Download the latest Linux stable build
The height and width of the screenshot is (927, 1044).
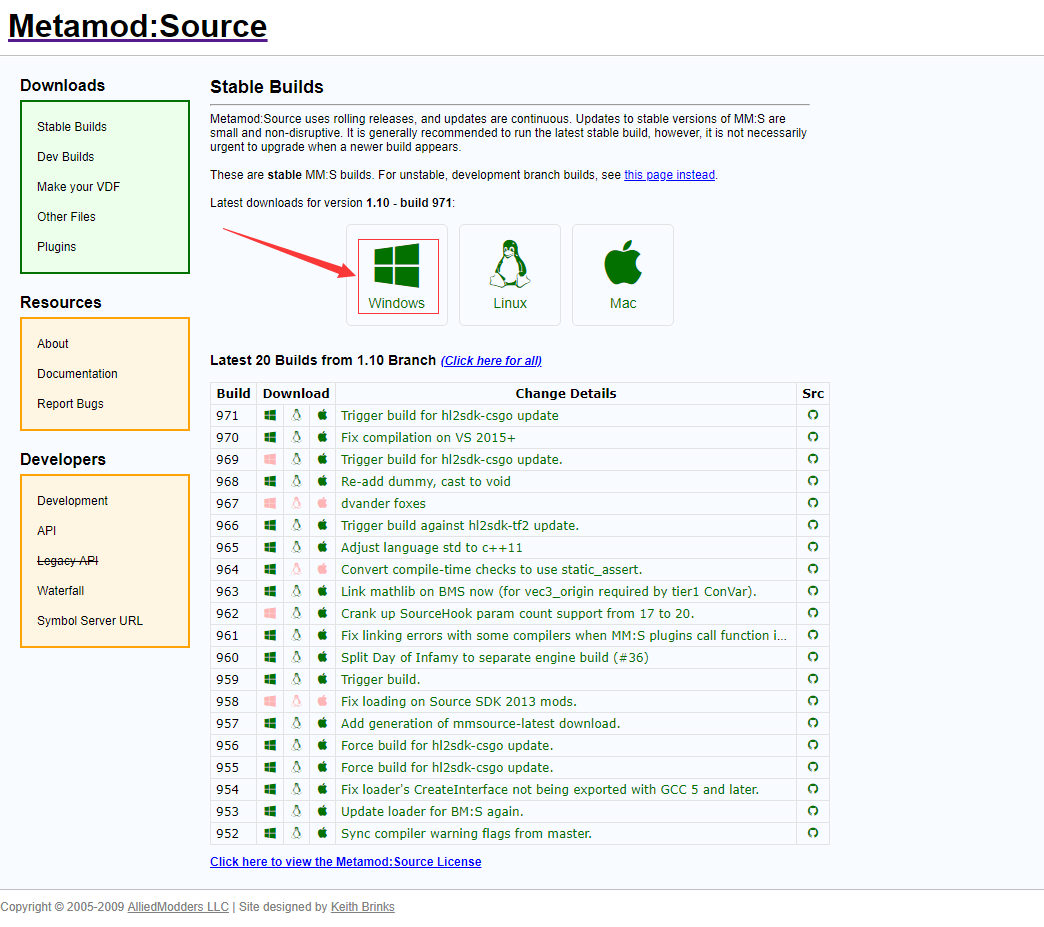(x=509, y=275)
